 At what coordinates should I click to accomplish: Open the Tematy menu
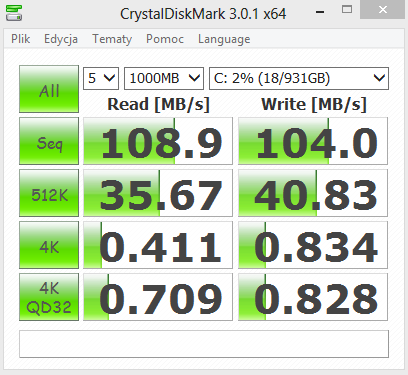point(112,39)
